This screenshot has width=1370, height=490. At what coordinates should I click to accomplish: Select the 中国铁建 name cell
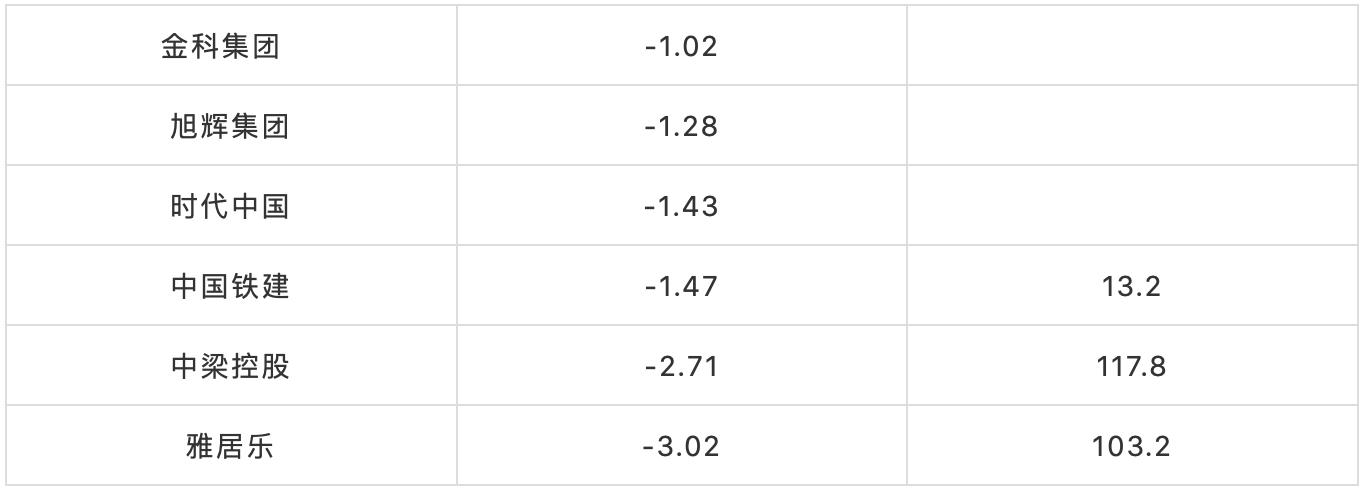pos(229,286)
